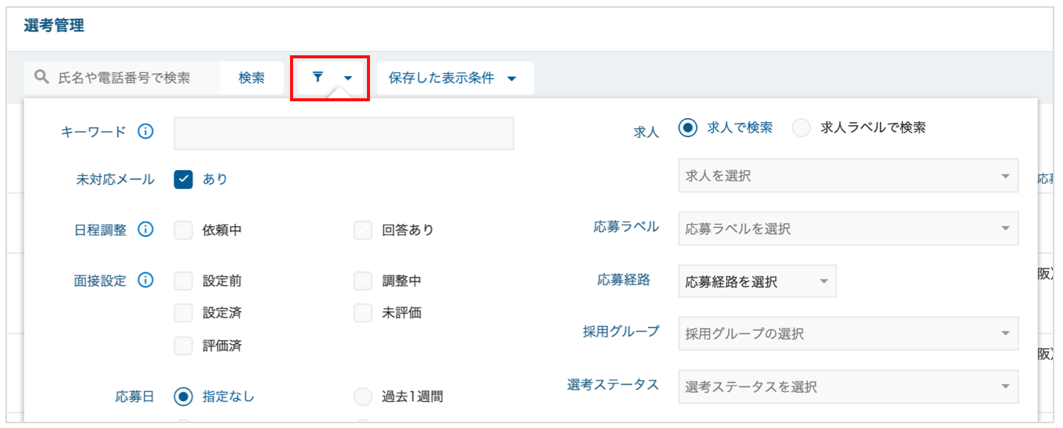
Task: Check the 未評価 checkbox
Action: pyautogui.click(x=363, y=313)
